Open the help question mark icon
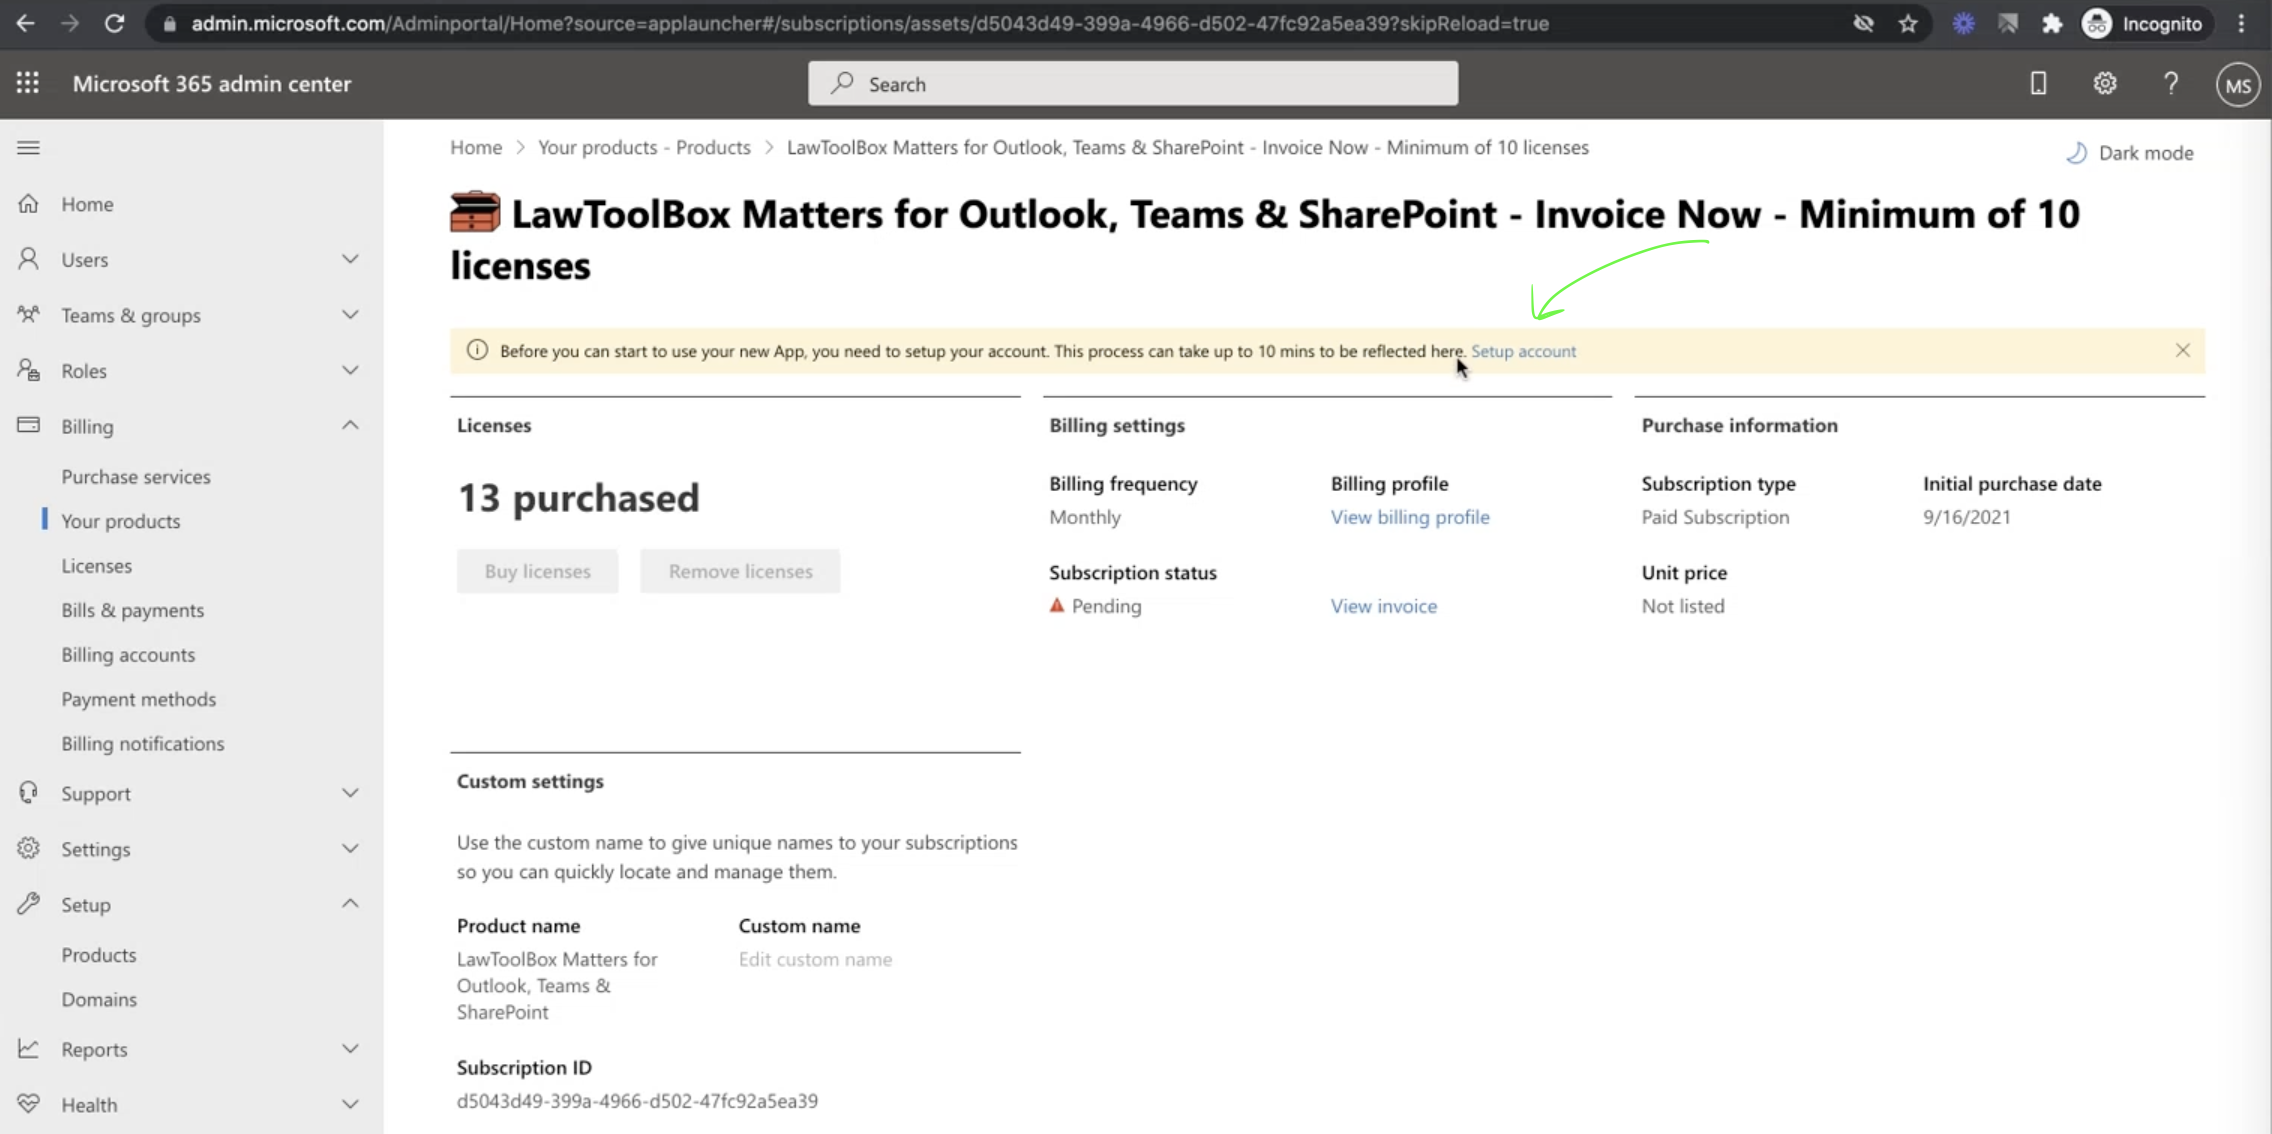This screenshot has height=1134, width=2272. (x=2170, y=84)
